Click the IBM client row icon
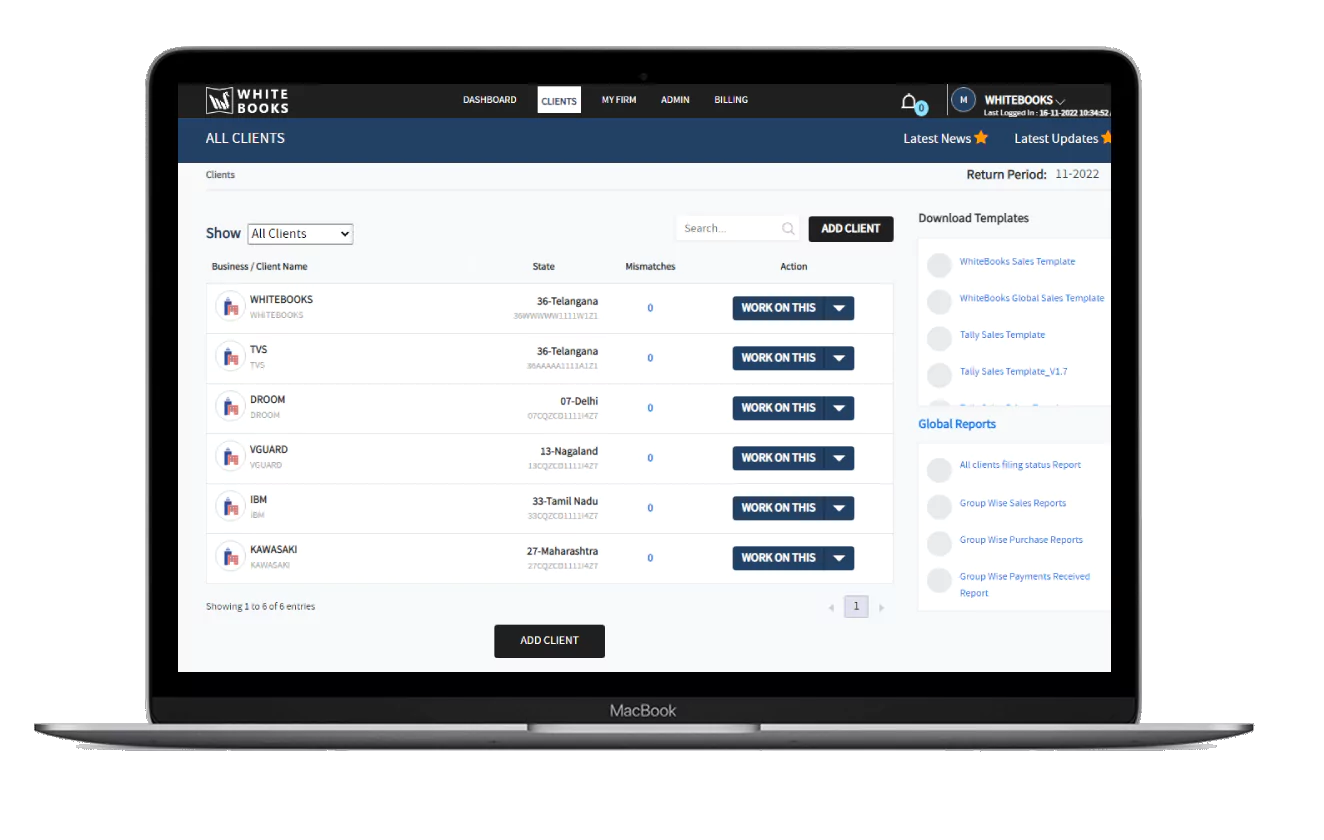 230,507
